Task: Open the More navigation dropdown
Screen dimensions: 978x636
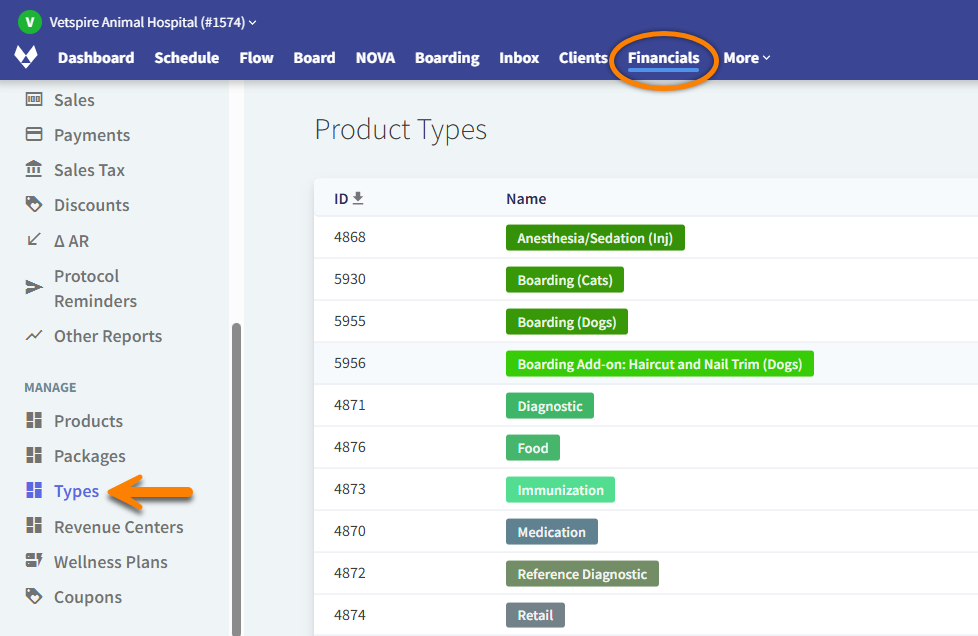Action: [746, 58]
